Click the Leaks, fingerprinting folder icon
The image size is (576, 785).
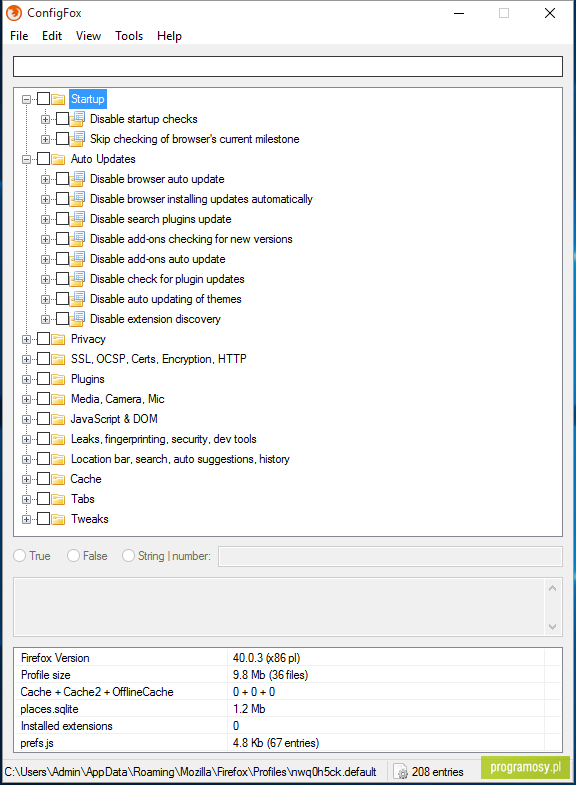coord(59,439)
